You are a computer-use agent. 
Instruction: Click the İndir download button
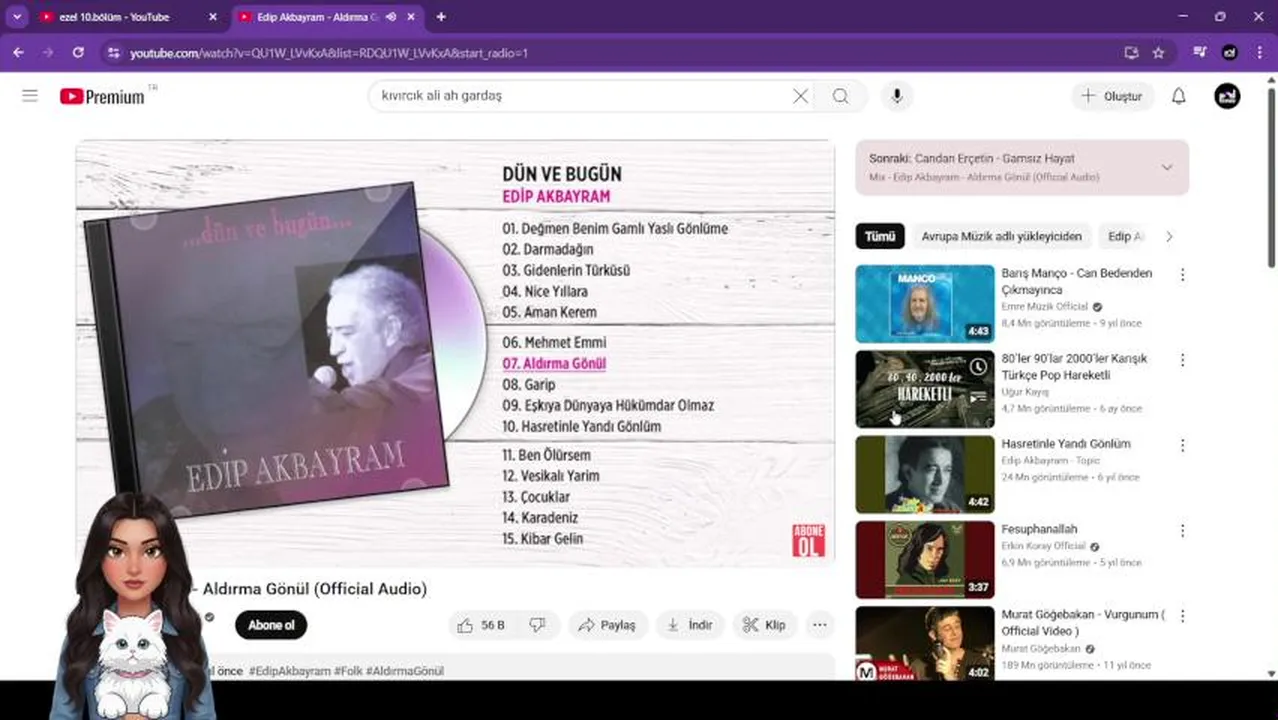[690, 625]
